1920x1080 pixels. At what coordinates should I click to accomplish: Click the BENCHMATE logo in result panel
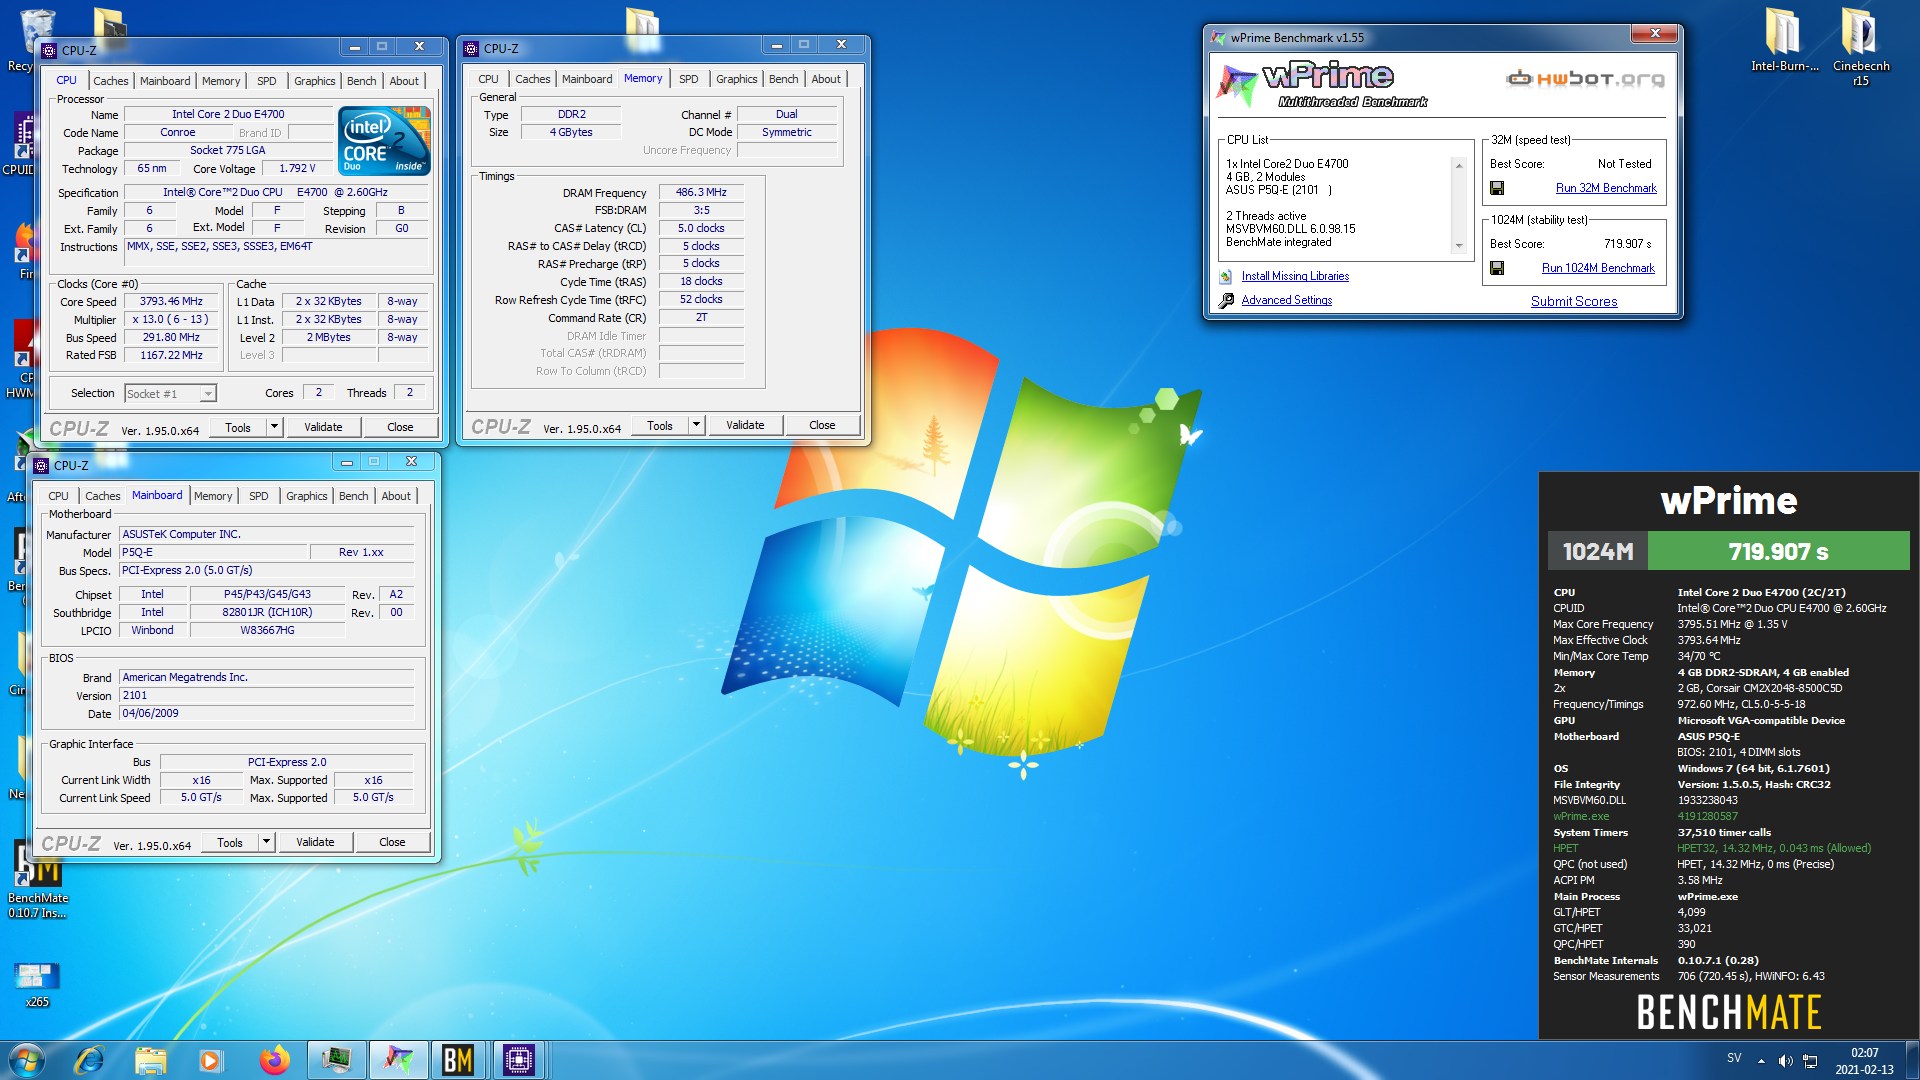tap(1729, 1012)
